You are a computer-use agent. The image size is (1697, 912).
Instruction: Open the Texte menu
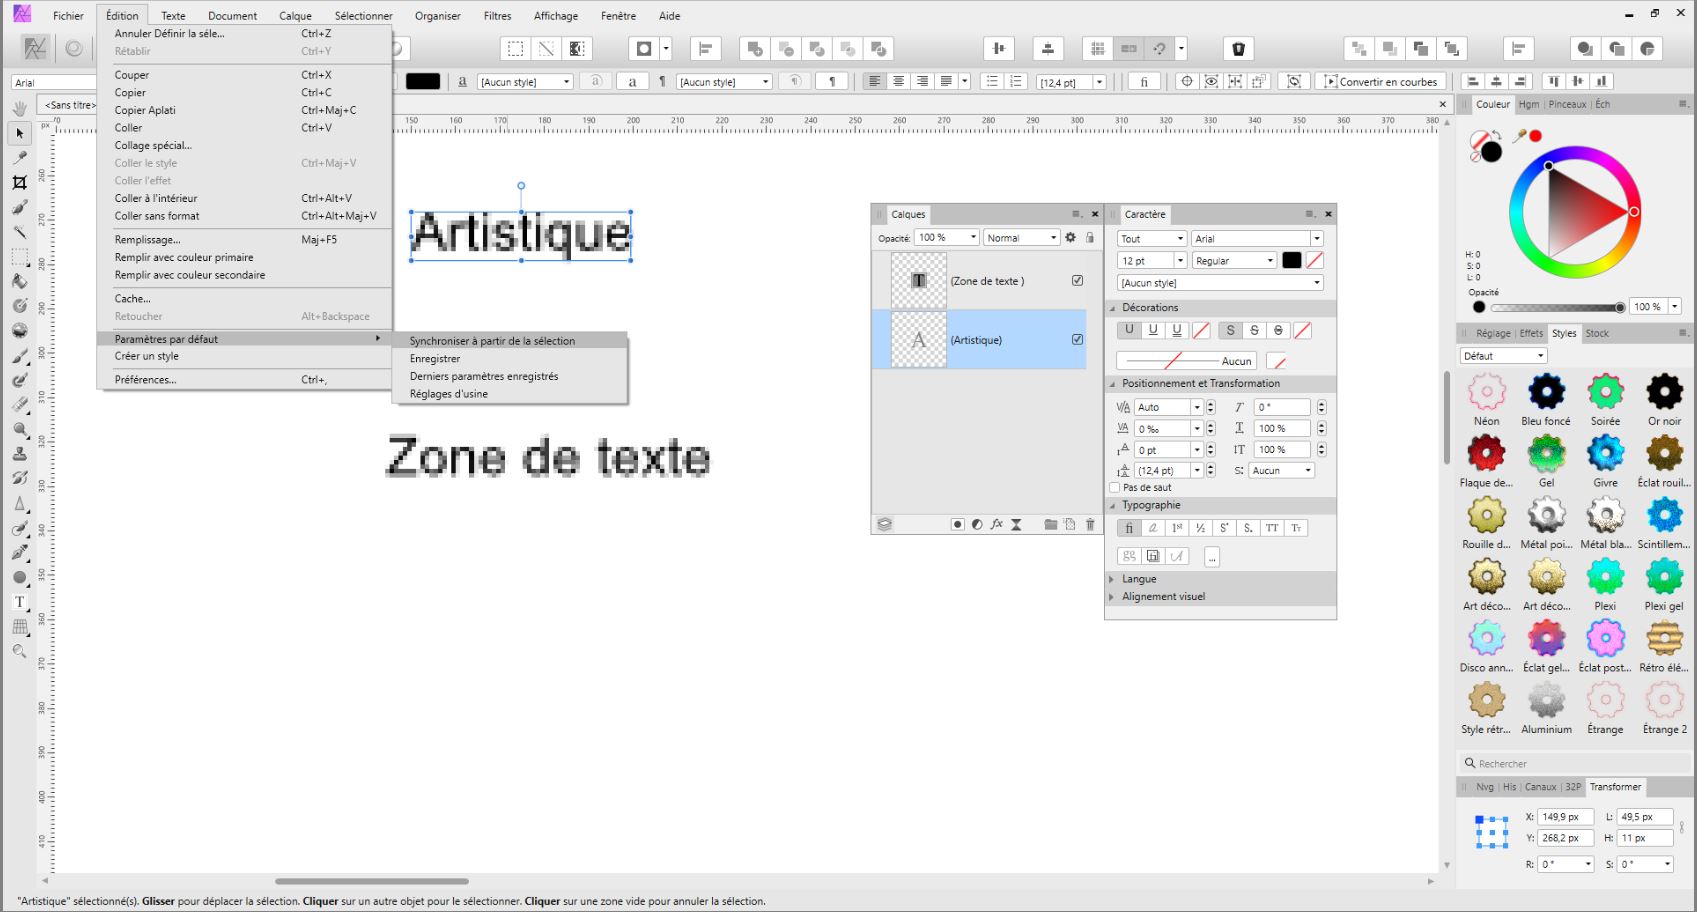173,15
